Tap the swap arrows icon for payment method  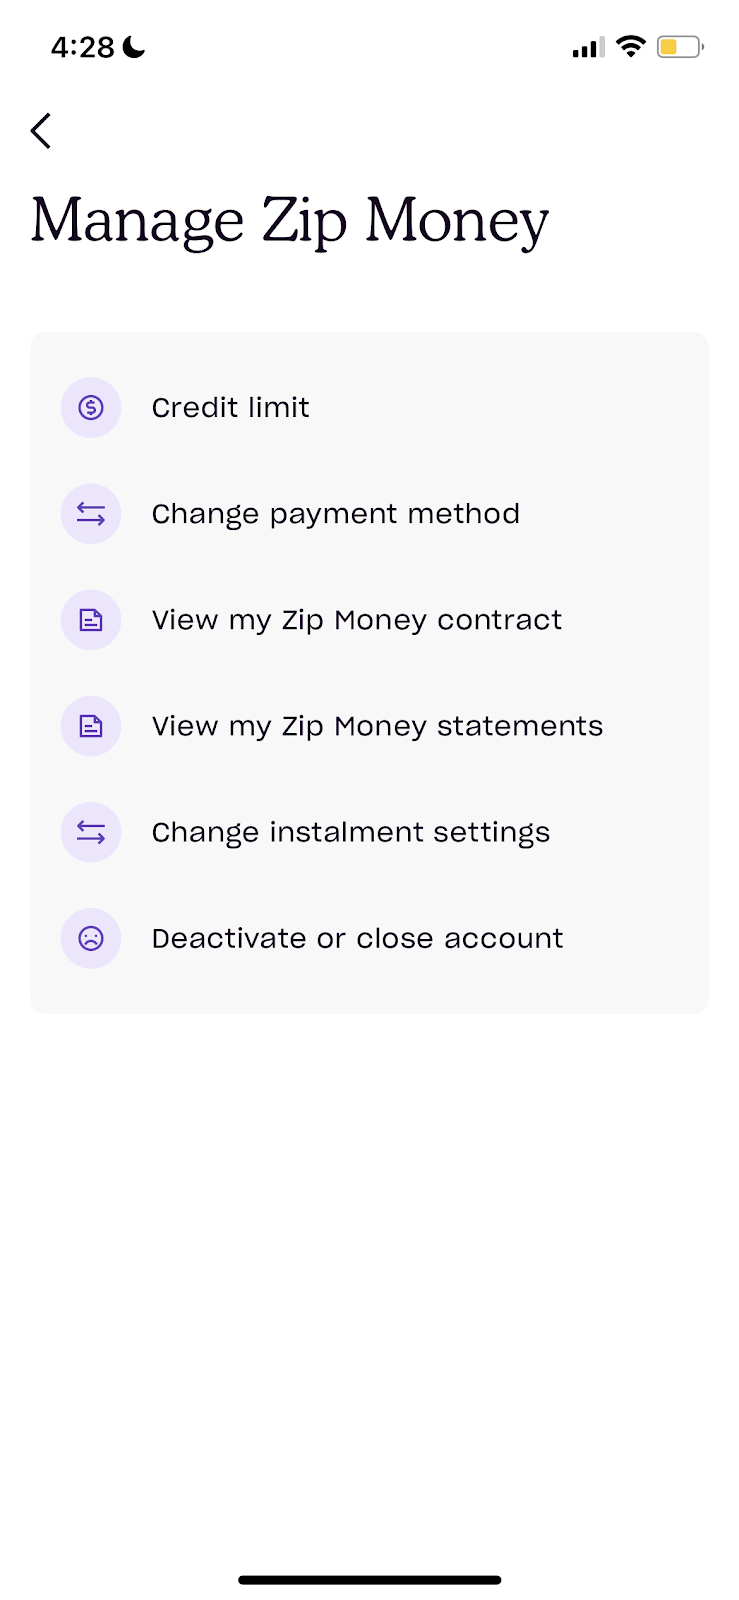pos(91,514)
